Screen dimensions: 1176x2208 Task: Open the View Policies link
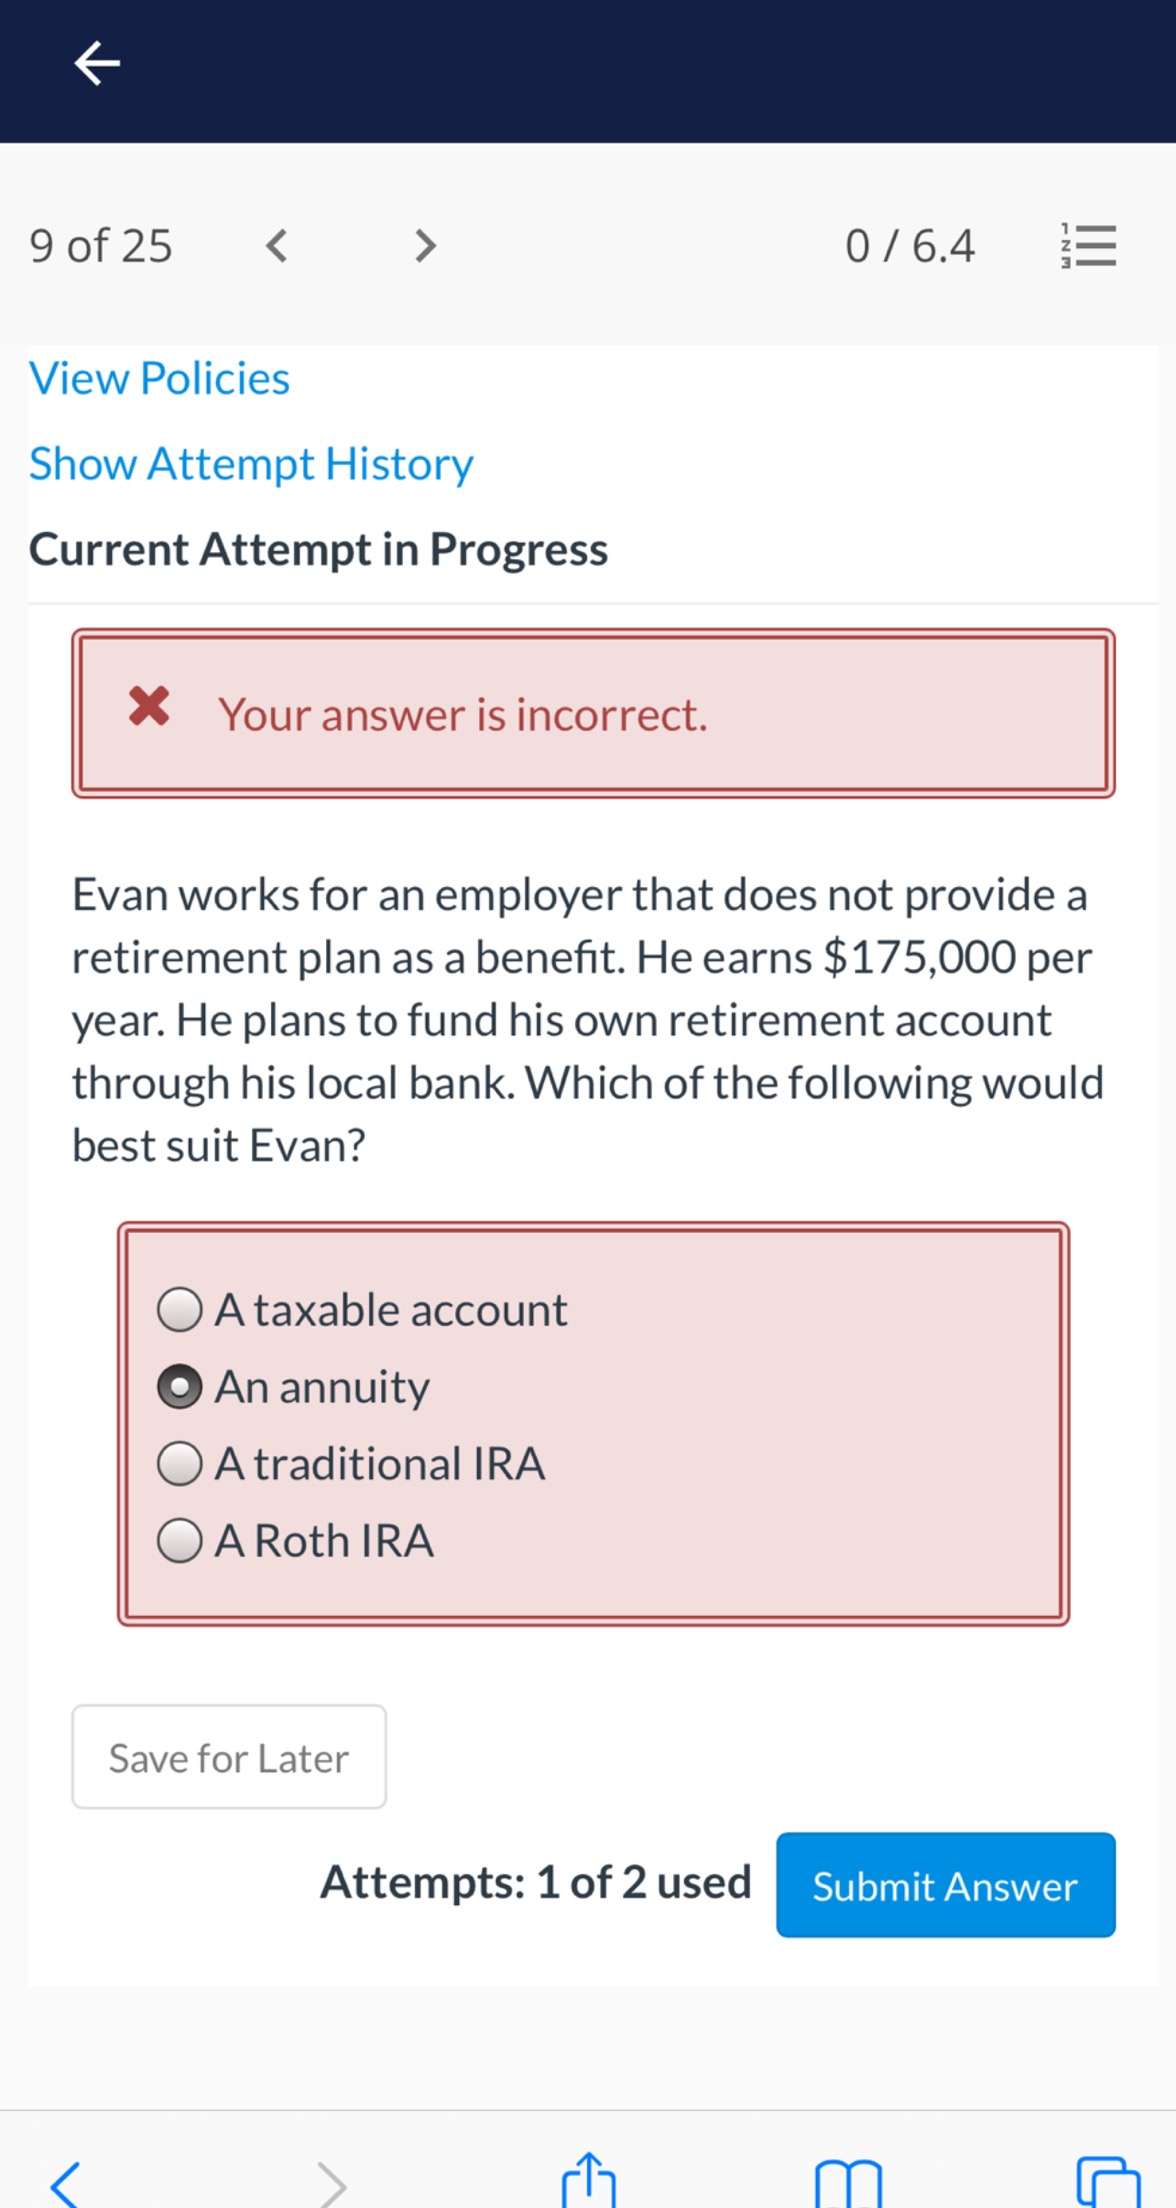coord(160,378)
